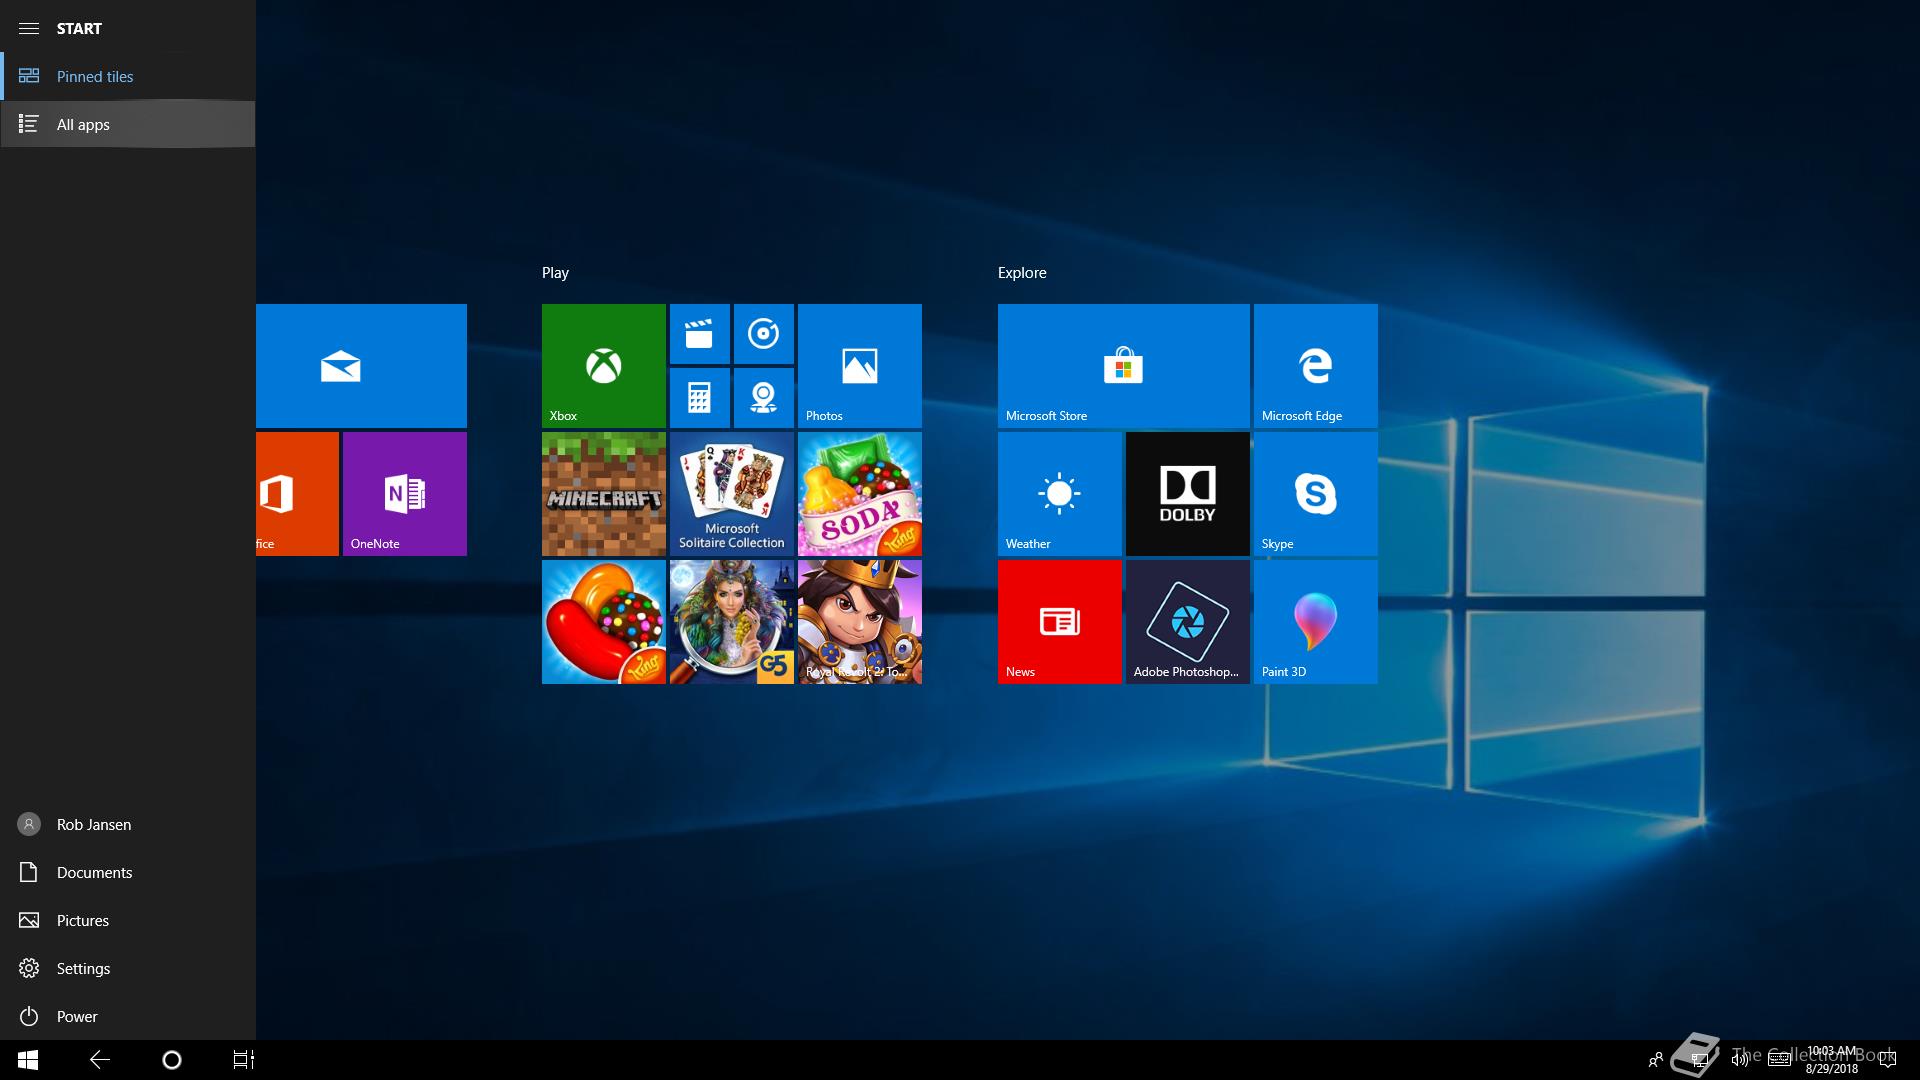Open the Groove Music small tile
This screenshot has height=1080, width=1920.
[x=764, y=334]
